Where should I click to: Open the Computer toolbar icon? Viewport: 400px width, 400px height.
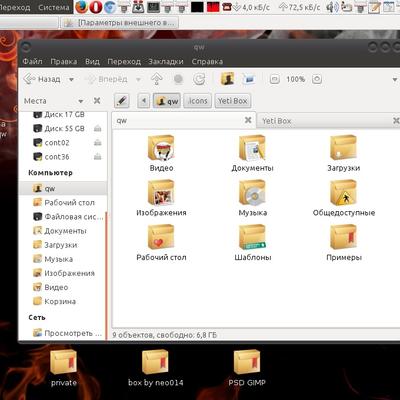pos(249,79)
